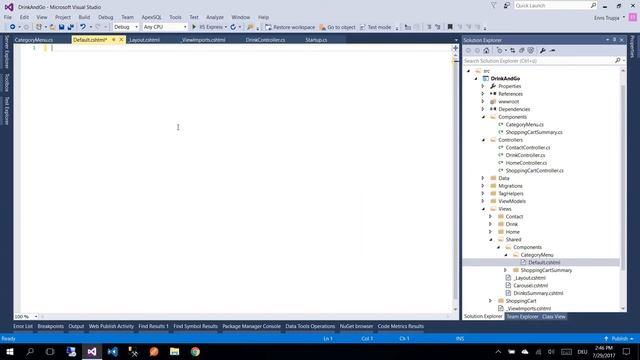Expand the Migrations folder
Viewport: 640px width, 360px height.
483,186
